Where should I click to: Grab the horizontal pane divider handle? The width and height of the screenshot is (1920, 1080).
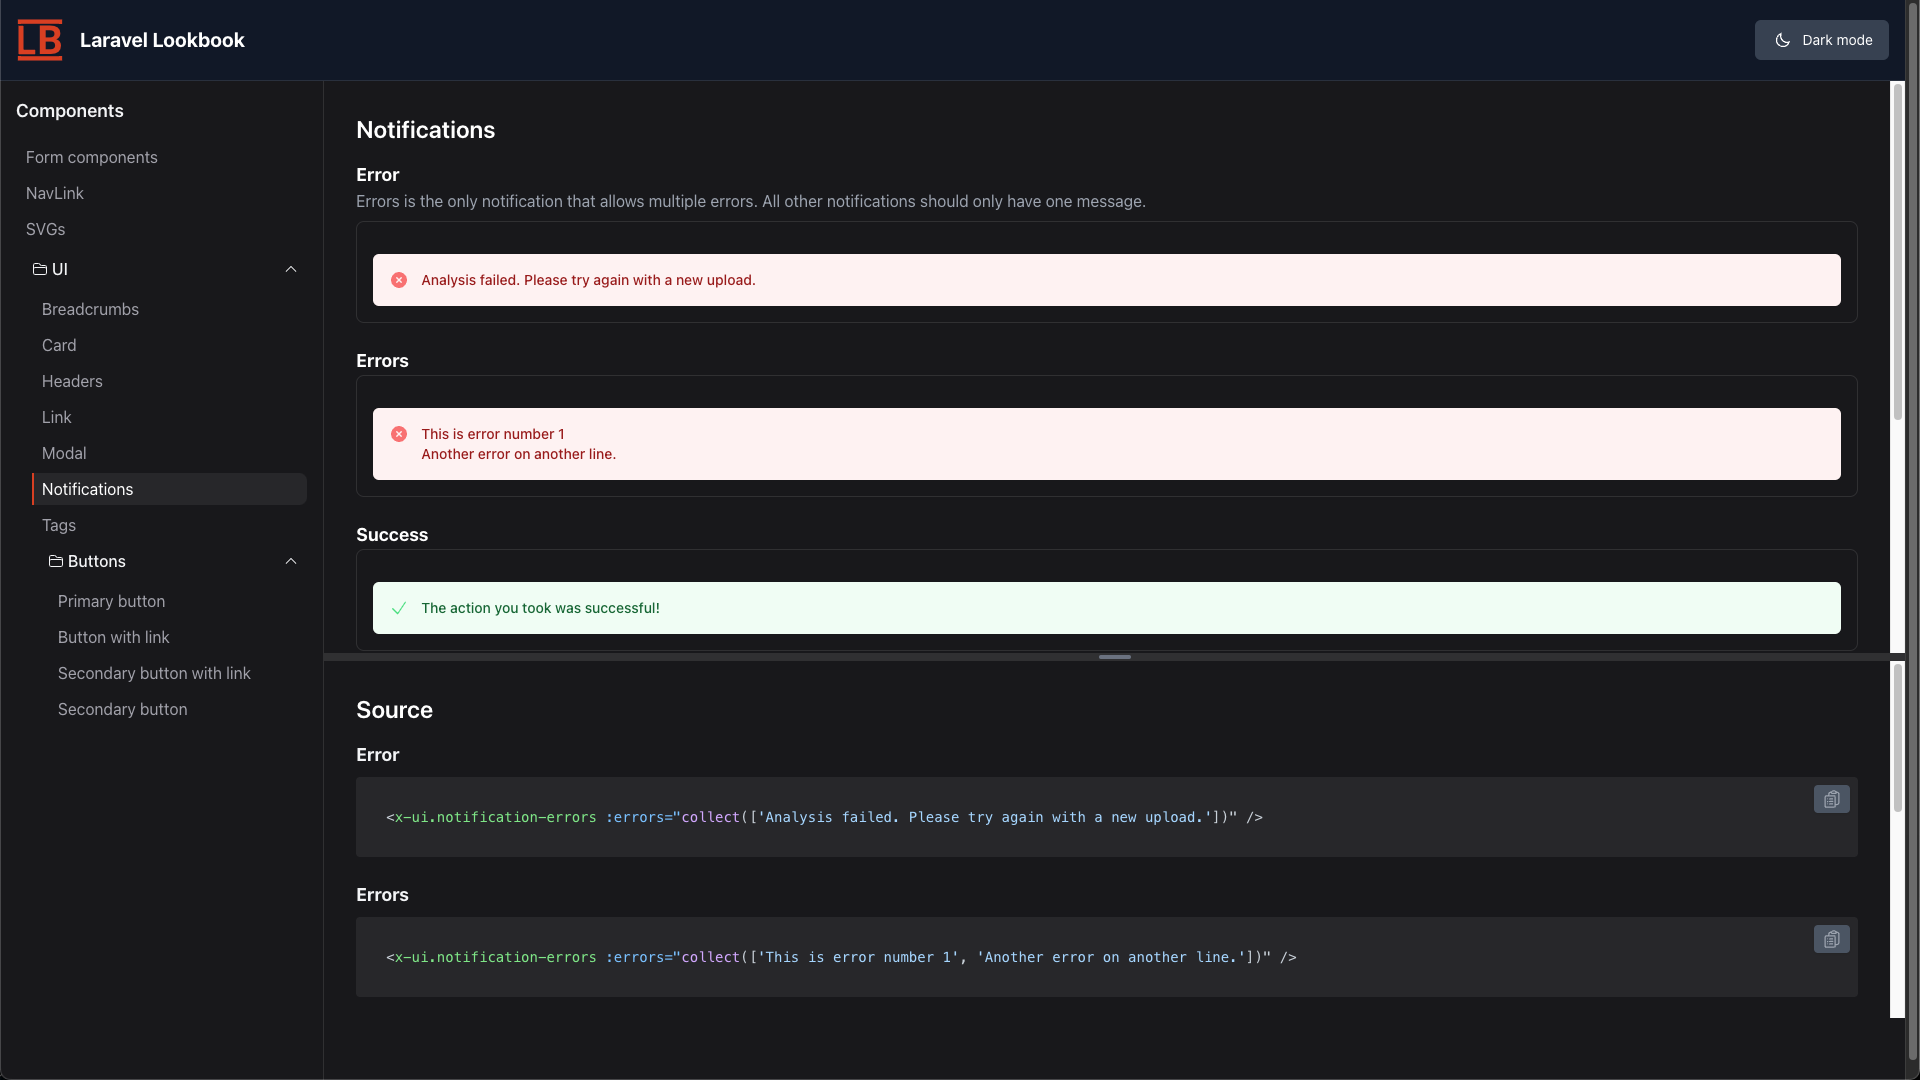[x=1114, y=657]
